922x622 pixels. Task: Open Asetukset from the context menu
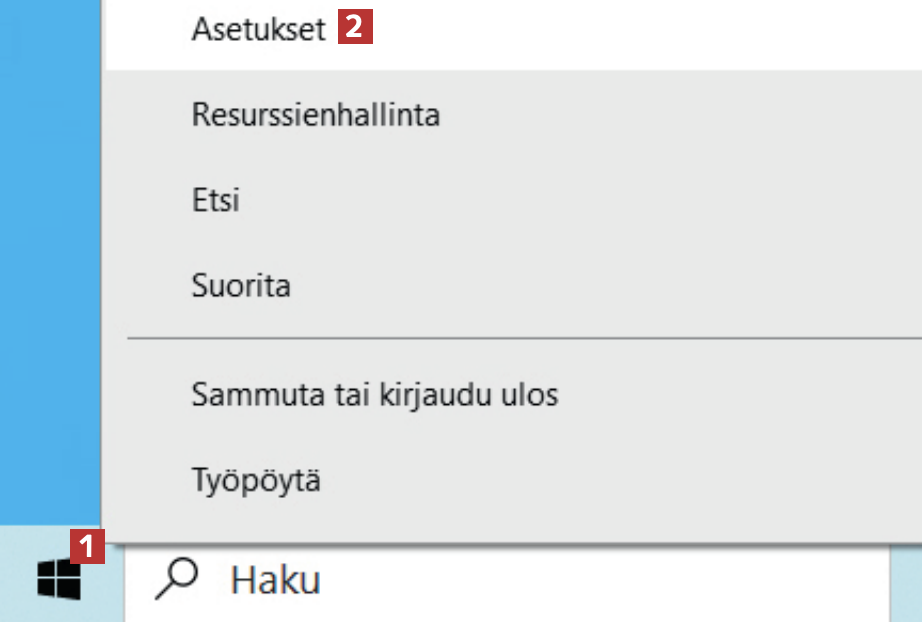coord(258,30)
